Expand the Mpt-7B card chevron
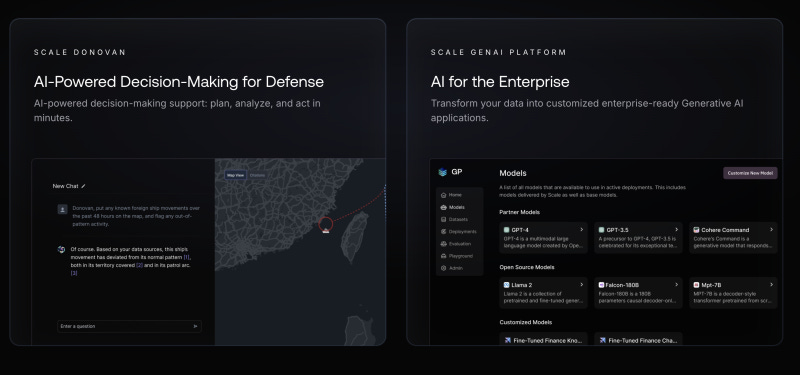This screenshot has height=375, width=800. tap(771, 285)
